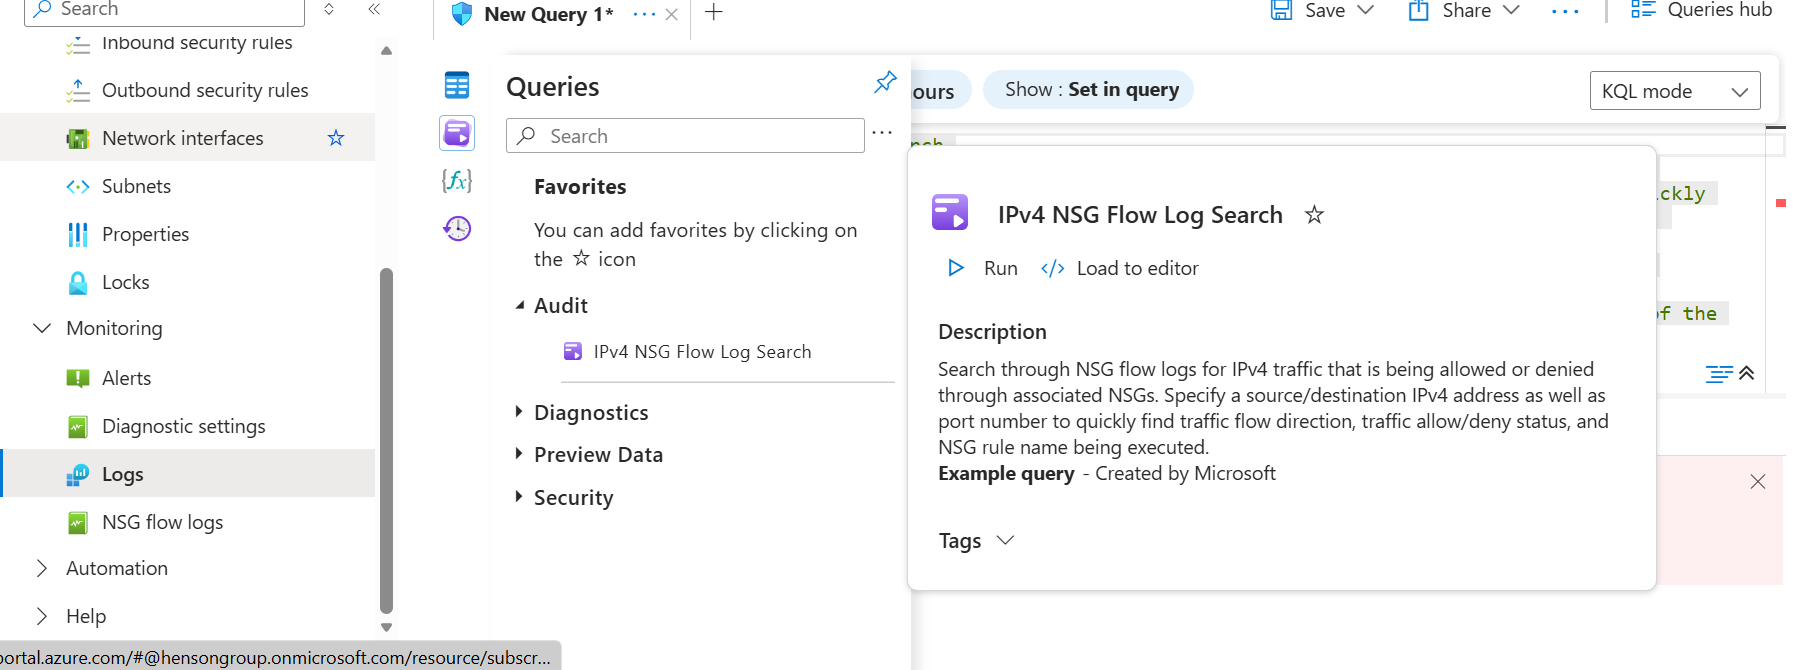Open the Tables panel icon

pos(457,86)
